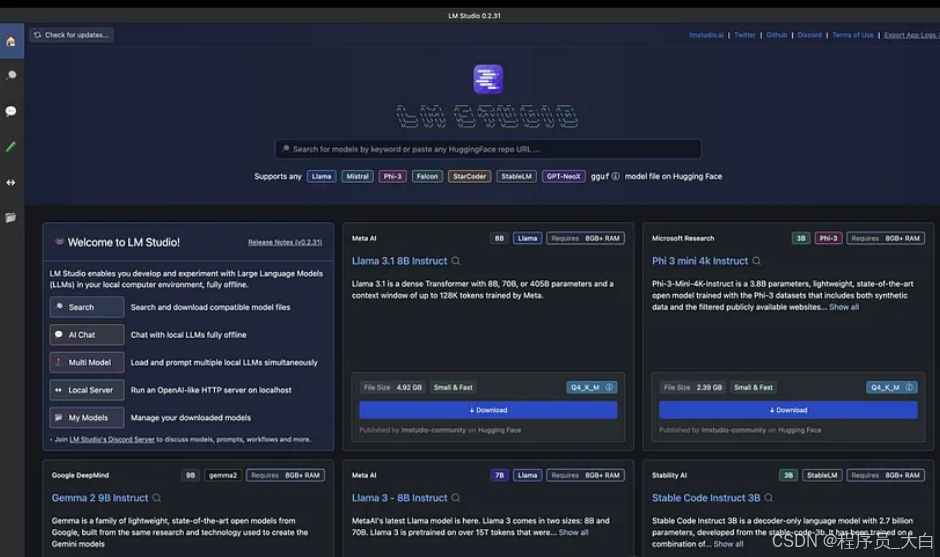Screen dimensions: 940x557
Task: Click the Microsoft Research publisher label
Action: tap(683, 238)
